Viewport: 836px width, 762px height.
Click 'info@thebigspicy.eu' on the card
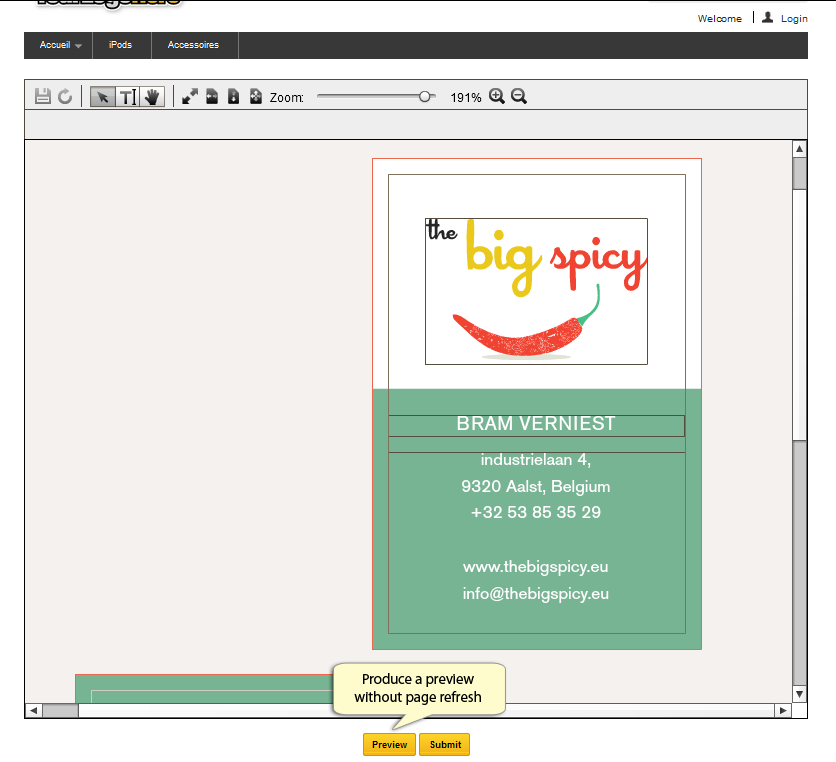(x=536, y=594)
